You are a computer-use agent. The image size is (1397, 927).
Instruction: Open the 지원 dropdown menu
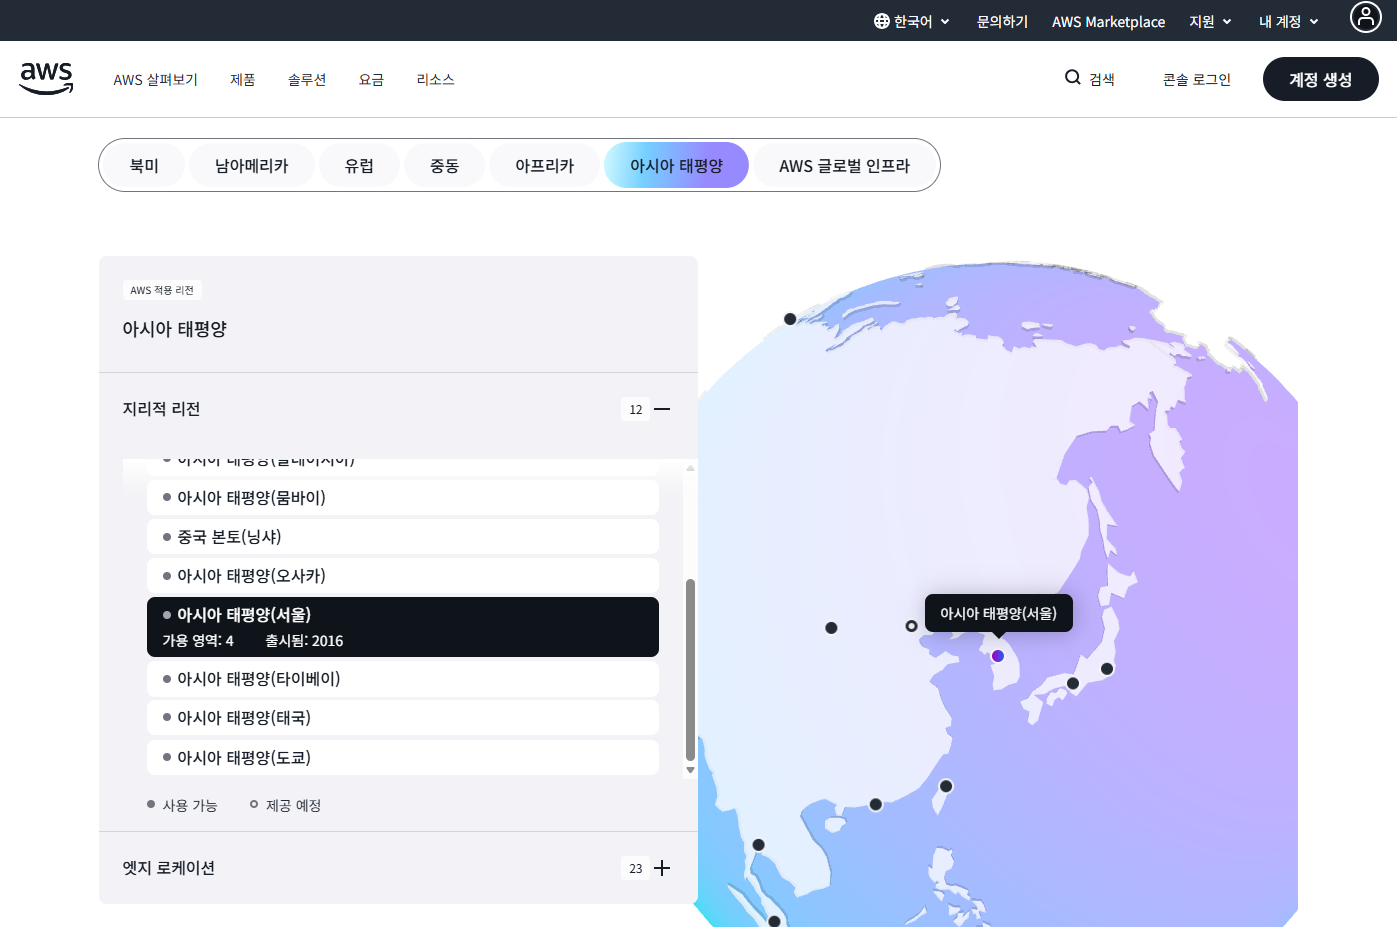pyautogui.click(x=1210, y=21)
